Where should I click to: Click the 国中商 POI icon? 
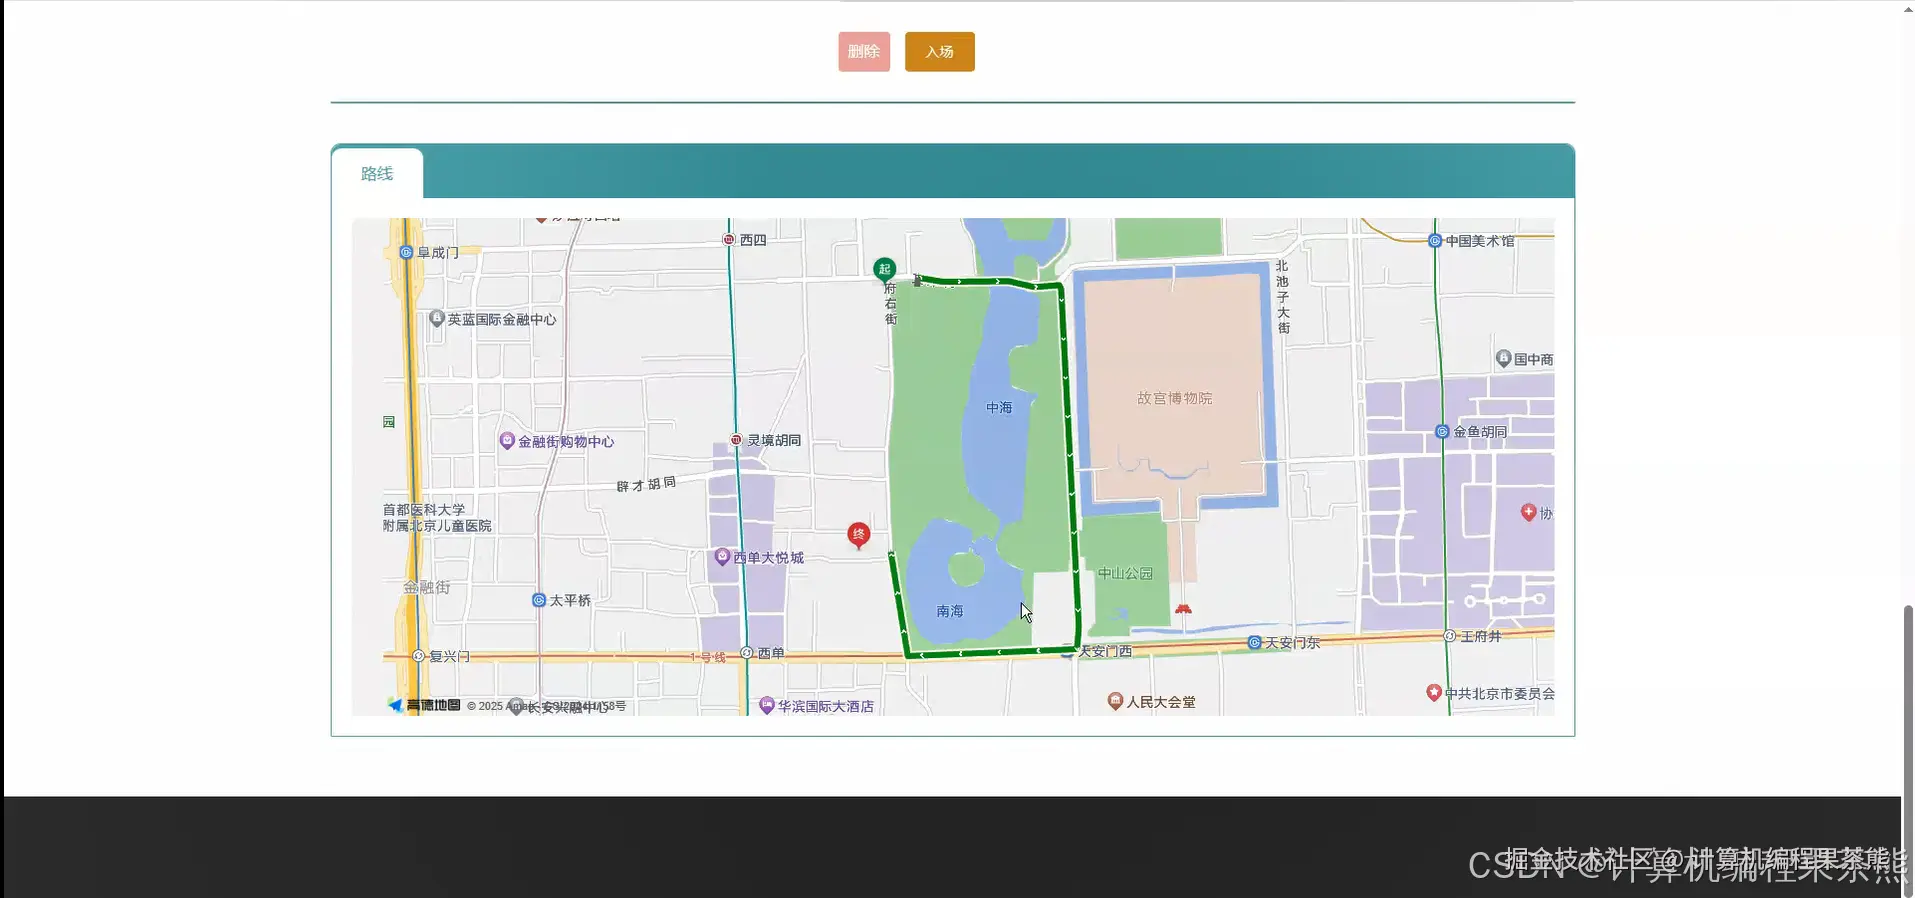[1503, 358]
